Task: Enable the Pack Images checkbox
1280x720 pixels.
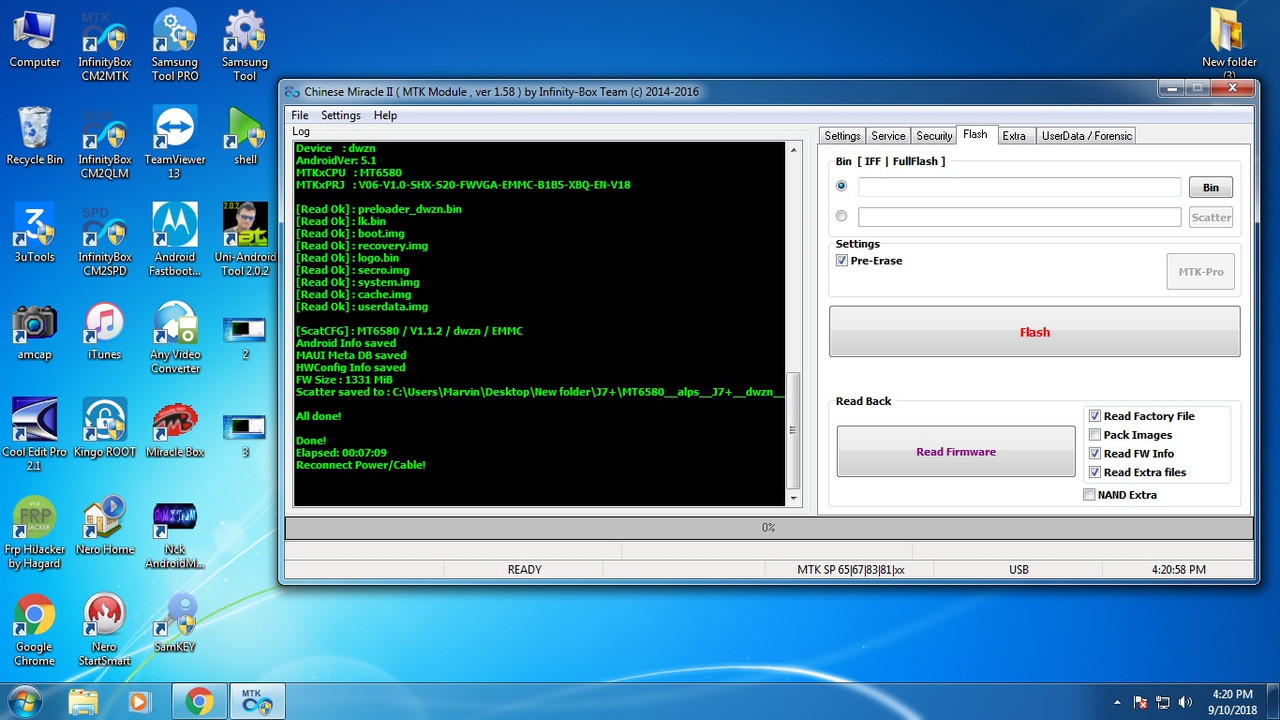Action: [x=1095, y=435]
